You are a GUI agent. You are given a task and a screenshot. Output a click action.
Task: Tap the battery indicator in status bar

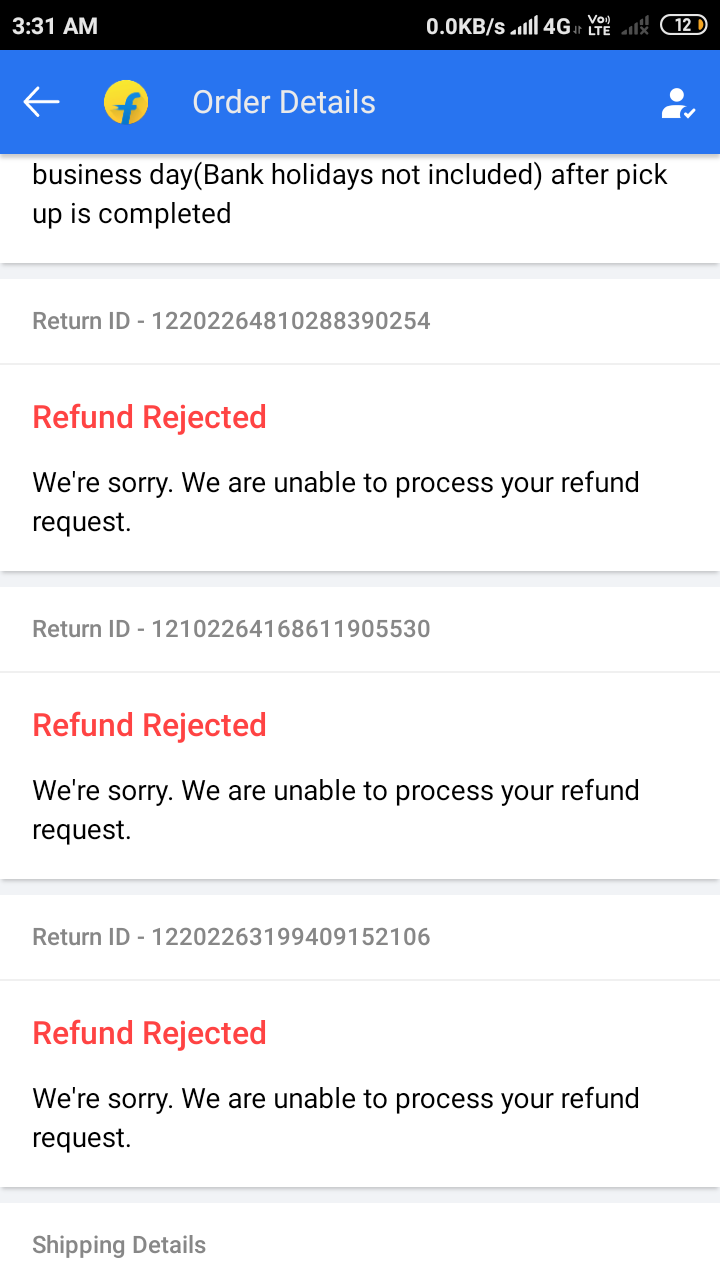tap(683, 26)
